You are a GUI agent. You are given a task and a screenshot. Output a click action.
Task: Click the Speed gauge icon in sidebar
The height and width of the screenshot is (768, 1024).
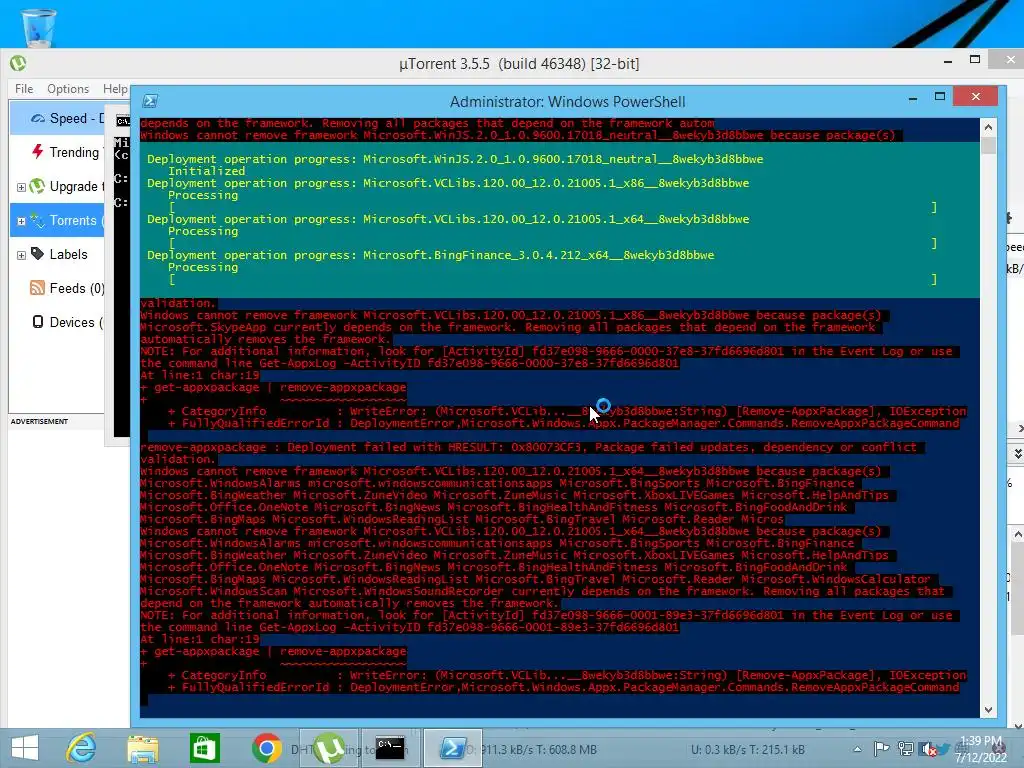[x=38, y=118]
